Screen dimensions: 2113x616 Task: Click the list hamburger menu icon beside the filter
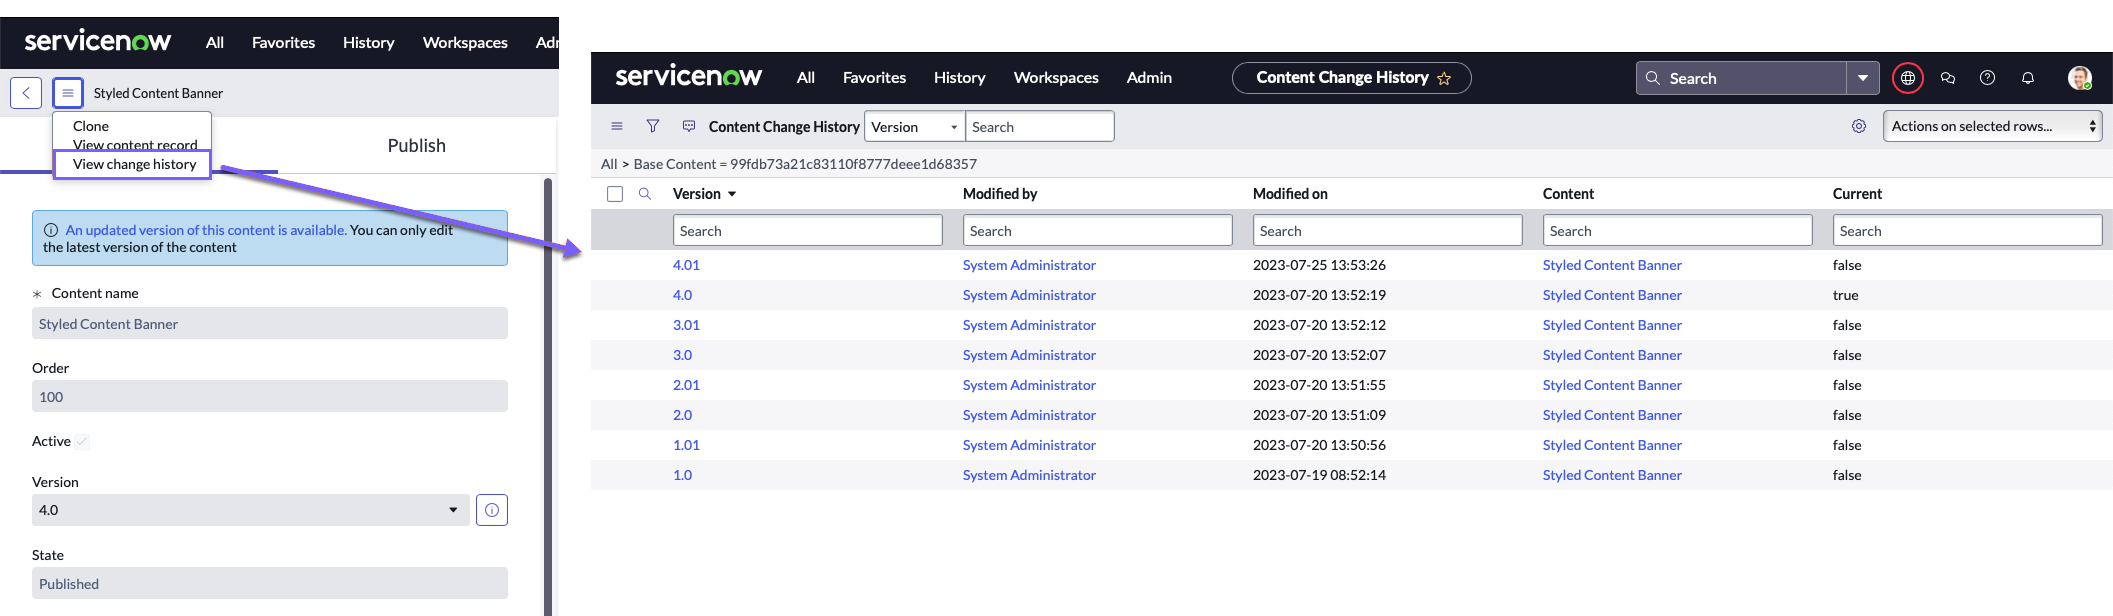[617, 126]
